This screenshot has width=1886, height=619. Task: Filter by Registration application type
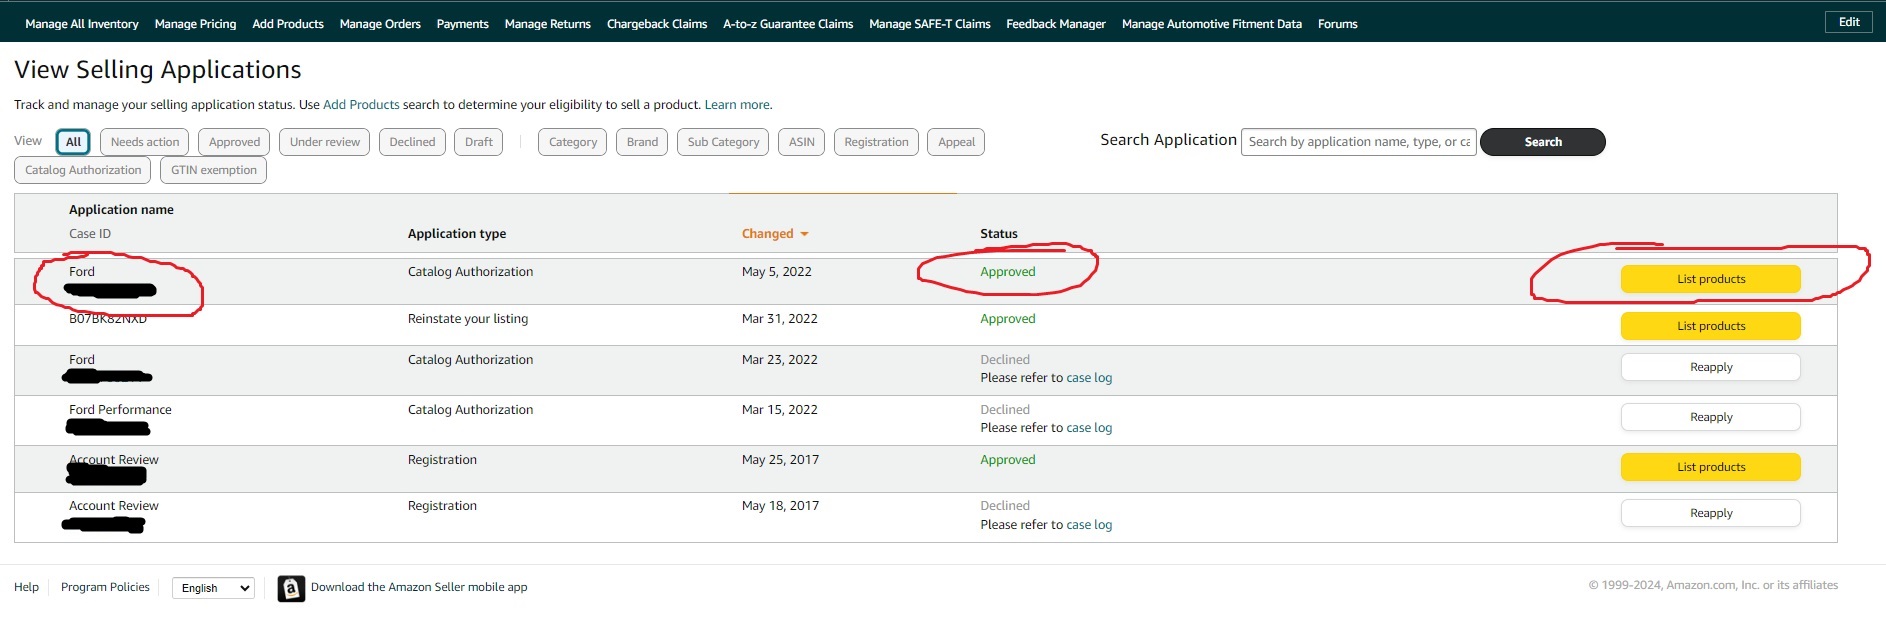click(876, 142)
